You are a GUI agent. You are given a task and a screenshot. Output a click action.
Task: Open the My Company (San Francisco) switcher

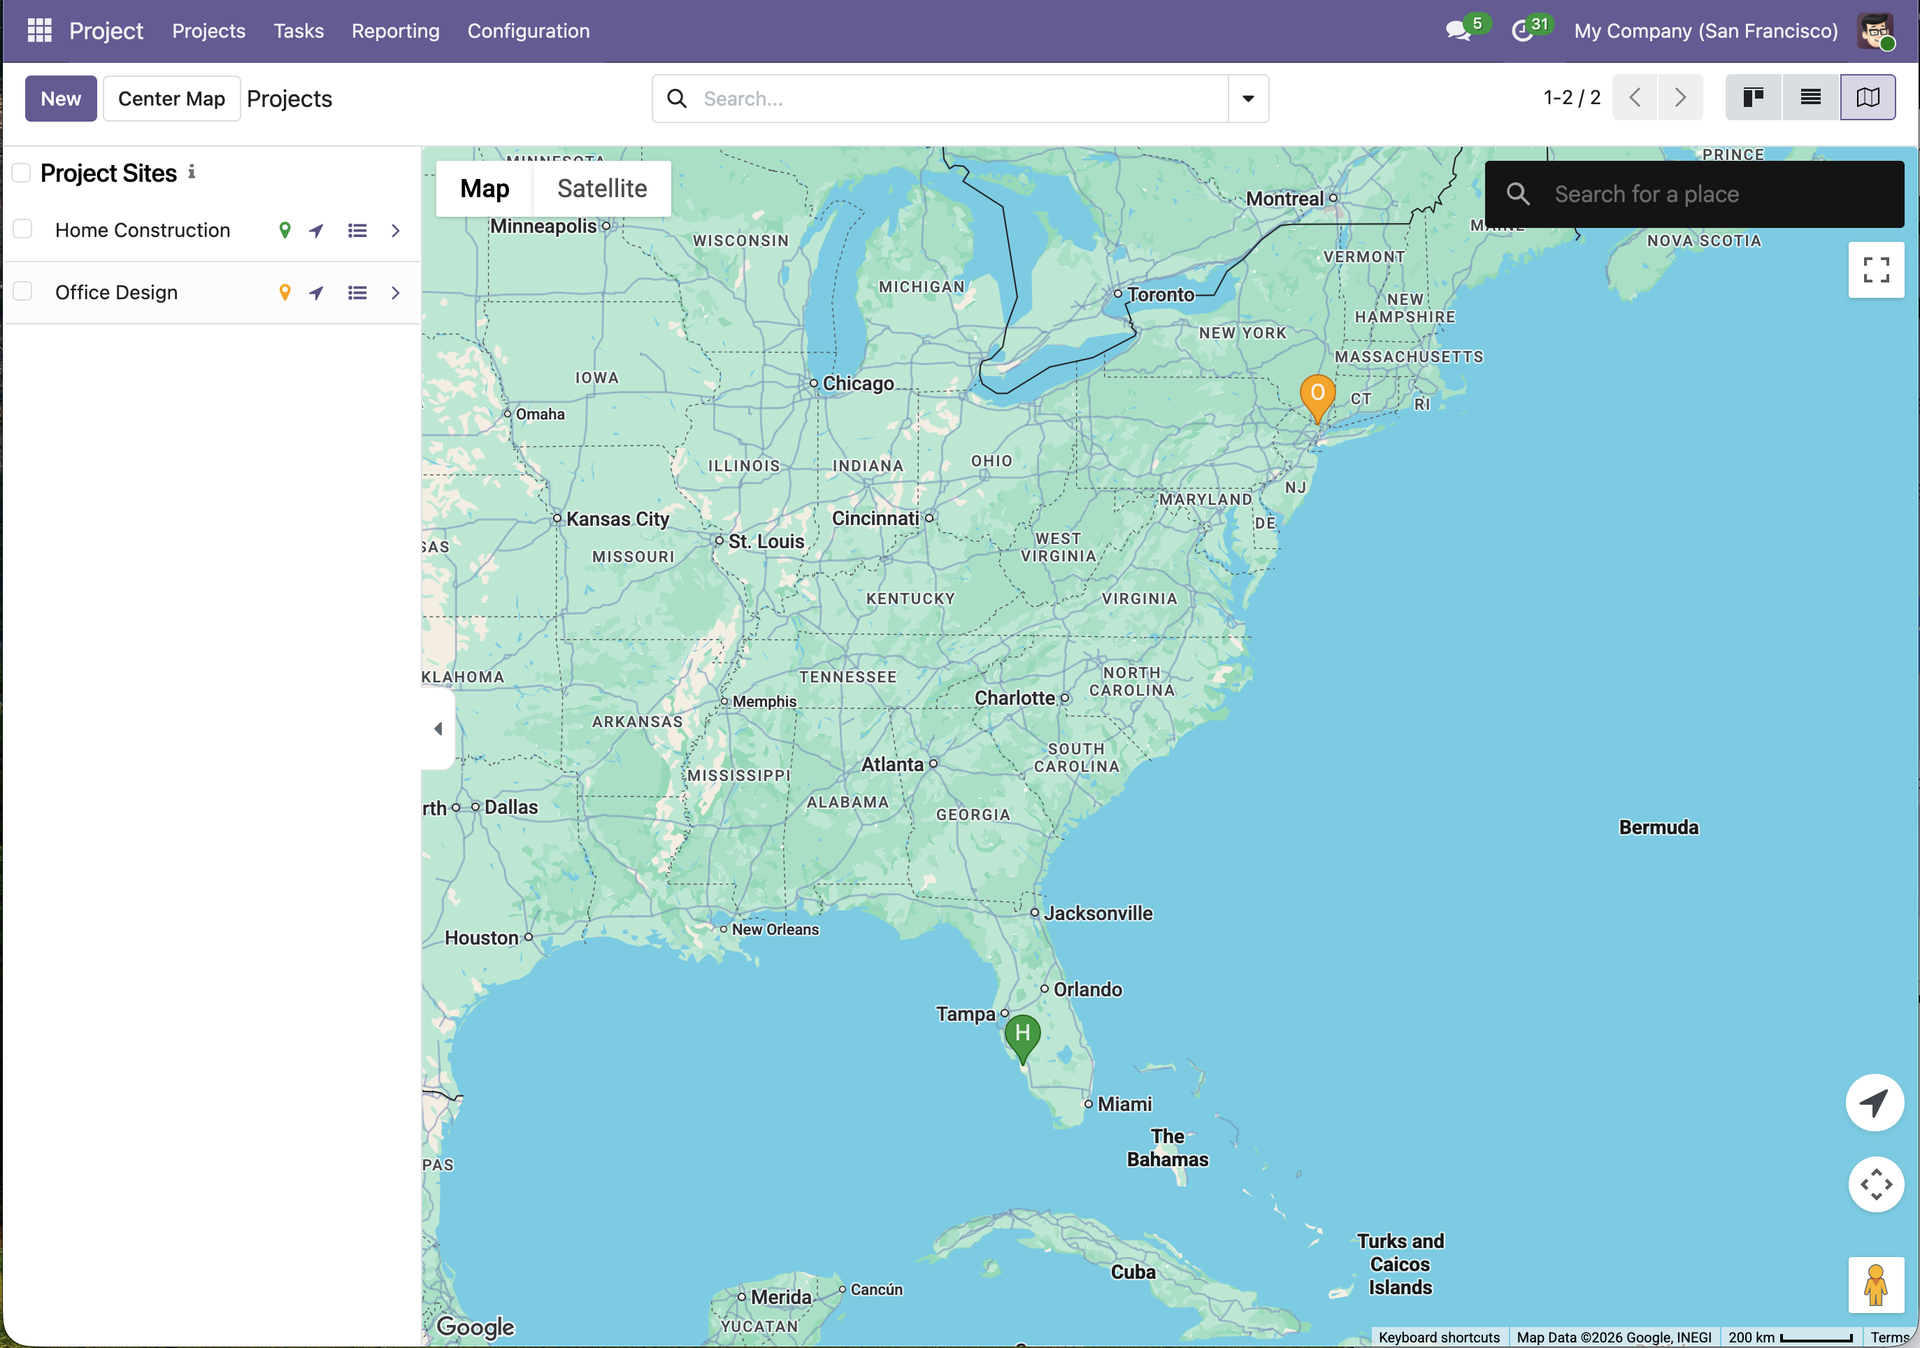[x=1706, y=31]
